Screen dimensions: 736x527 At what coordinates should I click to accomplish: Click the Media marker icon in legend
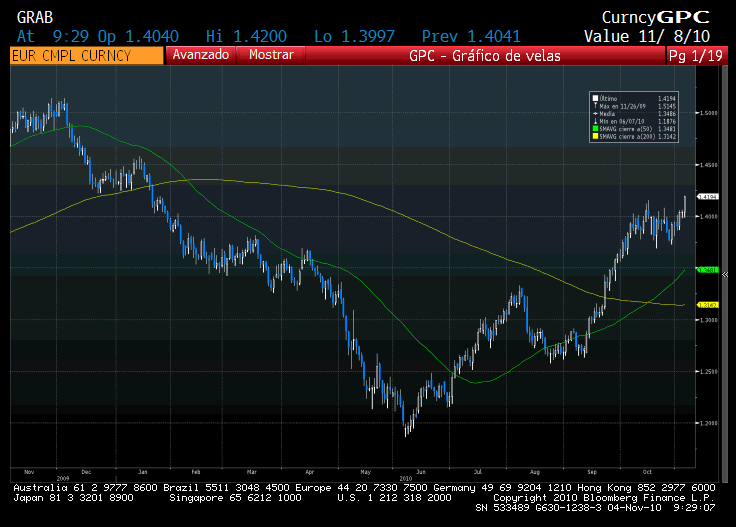pos(595,114)
